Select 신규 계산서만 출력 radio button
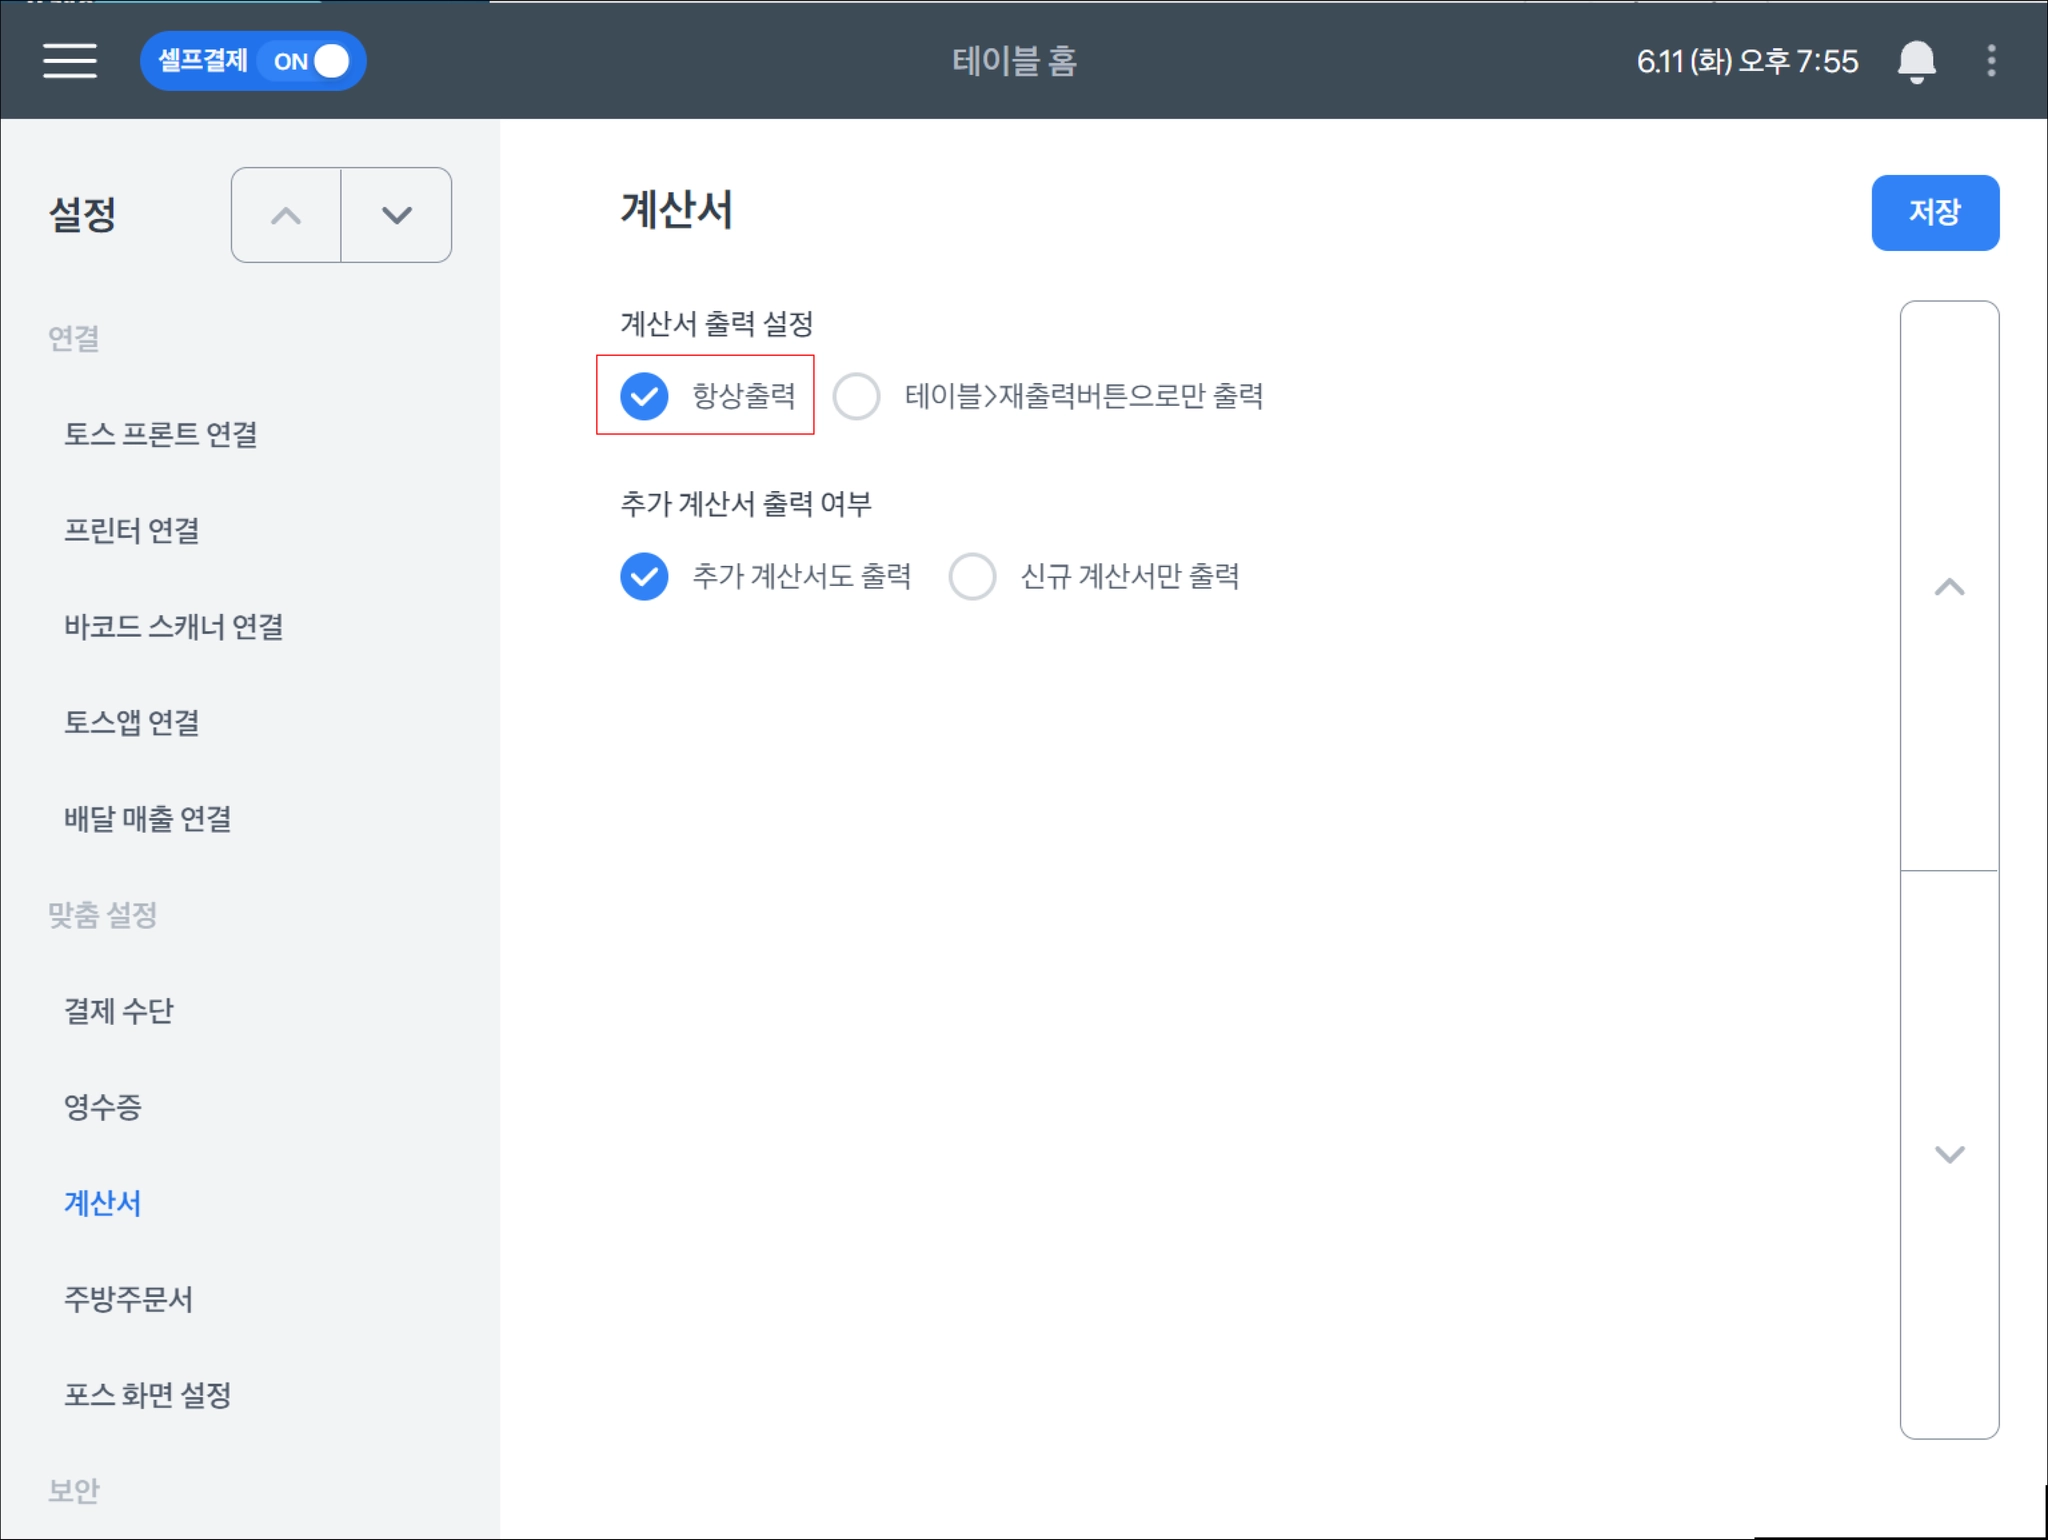Viewport: 2048px width, 1540px height. (x=972, y=576)
